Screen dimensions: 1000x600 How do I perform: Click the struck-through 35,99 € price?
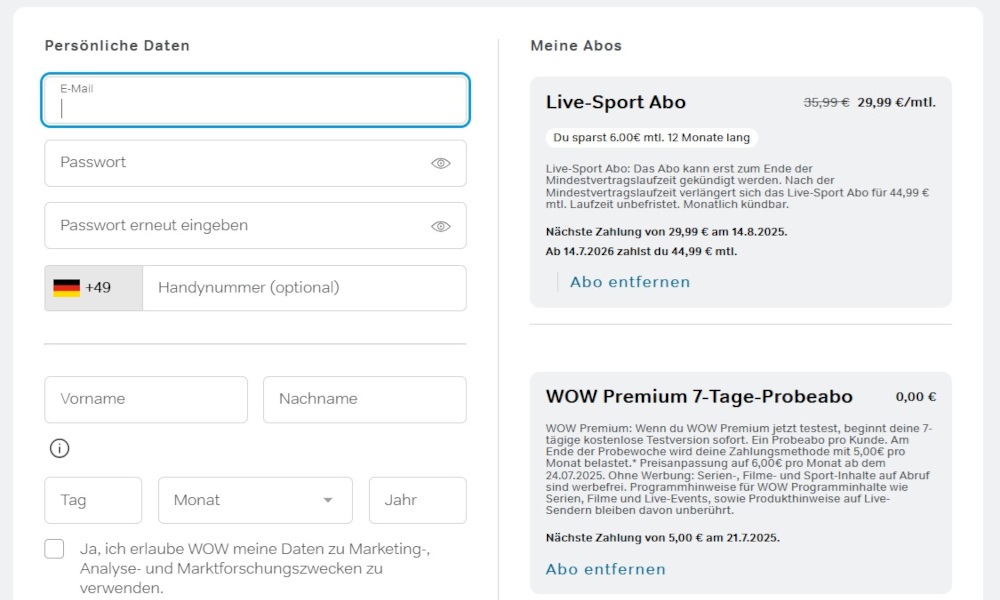tap(827, 102)
